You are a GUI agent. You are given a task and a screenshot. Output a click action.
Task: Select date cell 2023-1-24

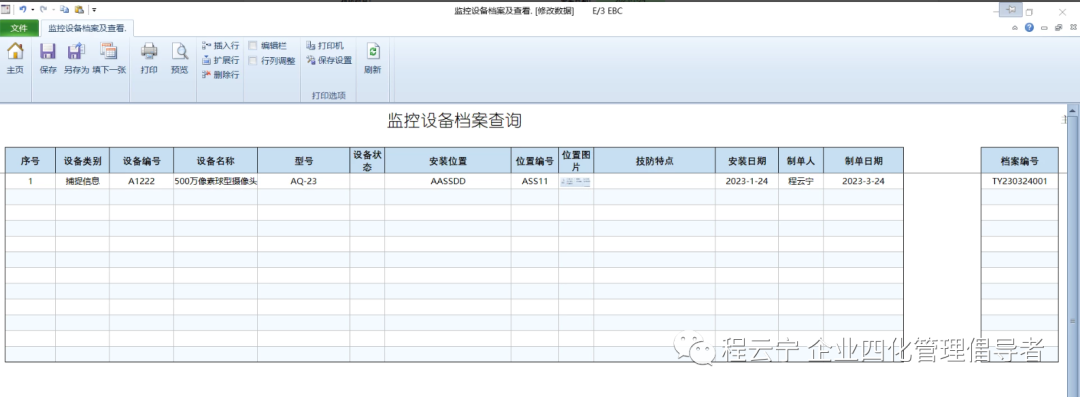coord(747,181)
